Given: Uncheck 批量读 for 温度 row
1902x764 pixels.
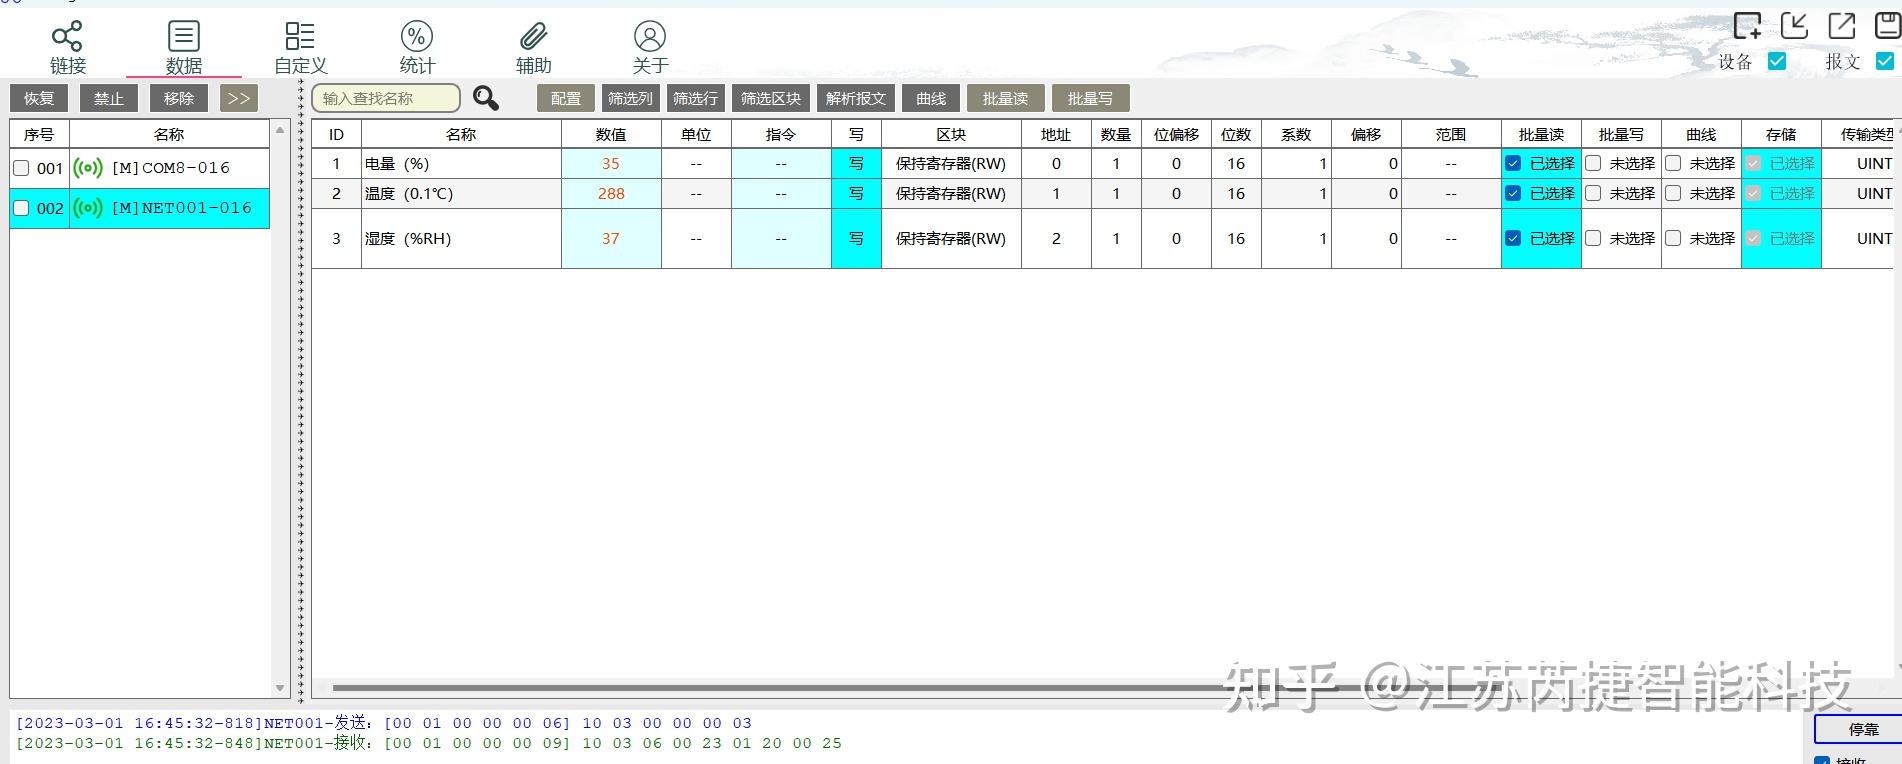Looking at the screenshot, I should click(1513, 193).
